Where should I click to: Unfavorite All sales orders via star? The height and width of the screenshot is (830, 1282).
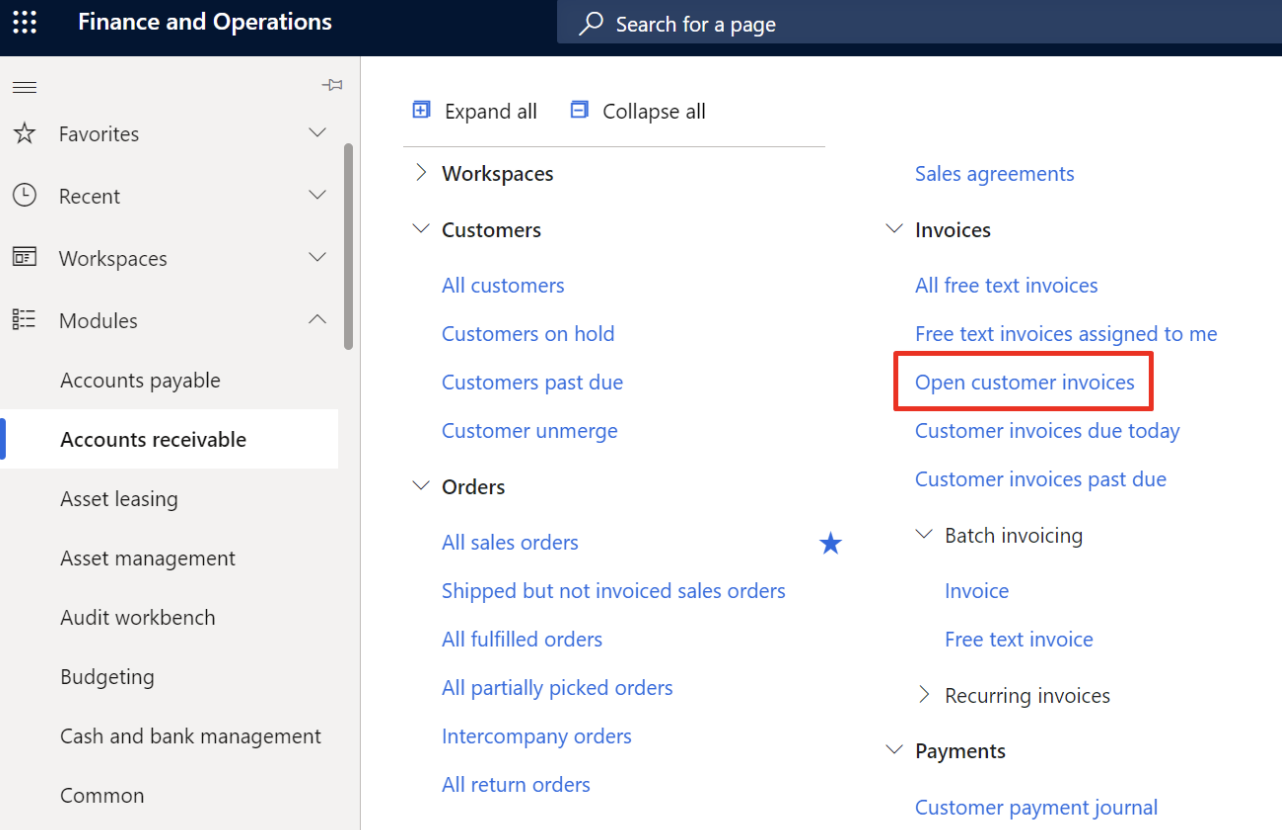coord(830,543)
